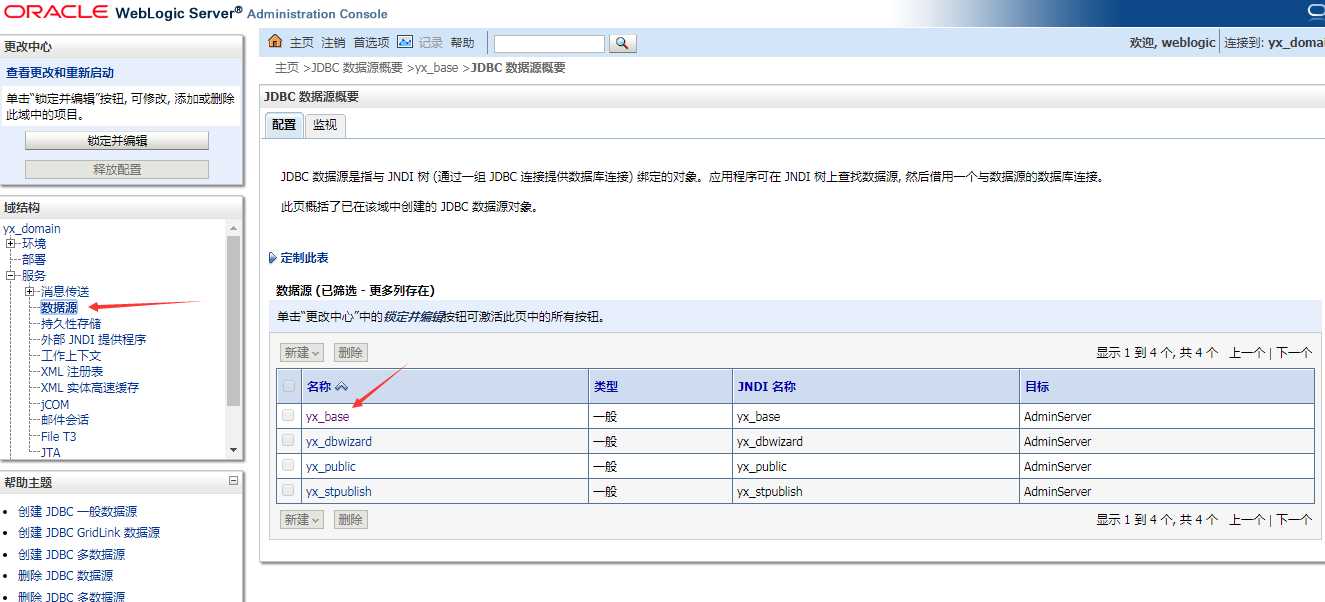Screen dimensions: 1325x602
Task: Expand the 环境 tree node
Action: pyautogui.click(x=11, y=244)
